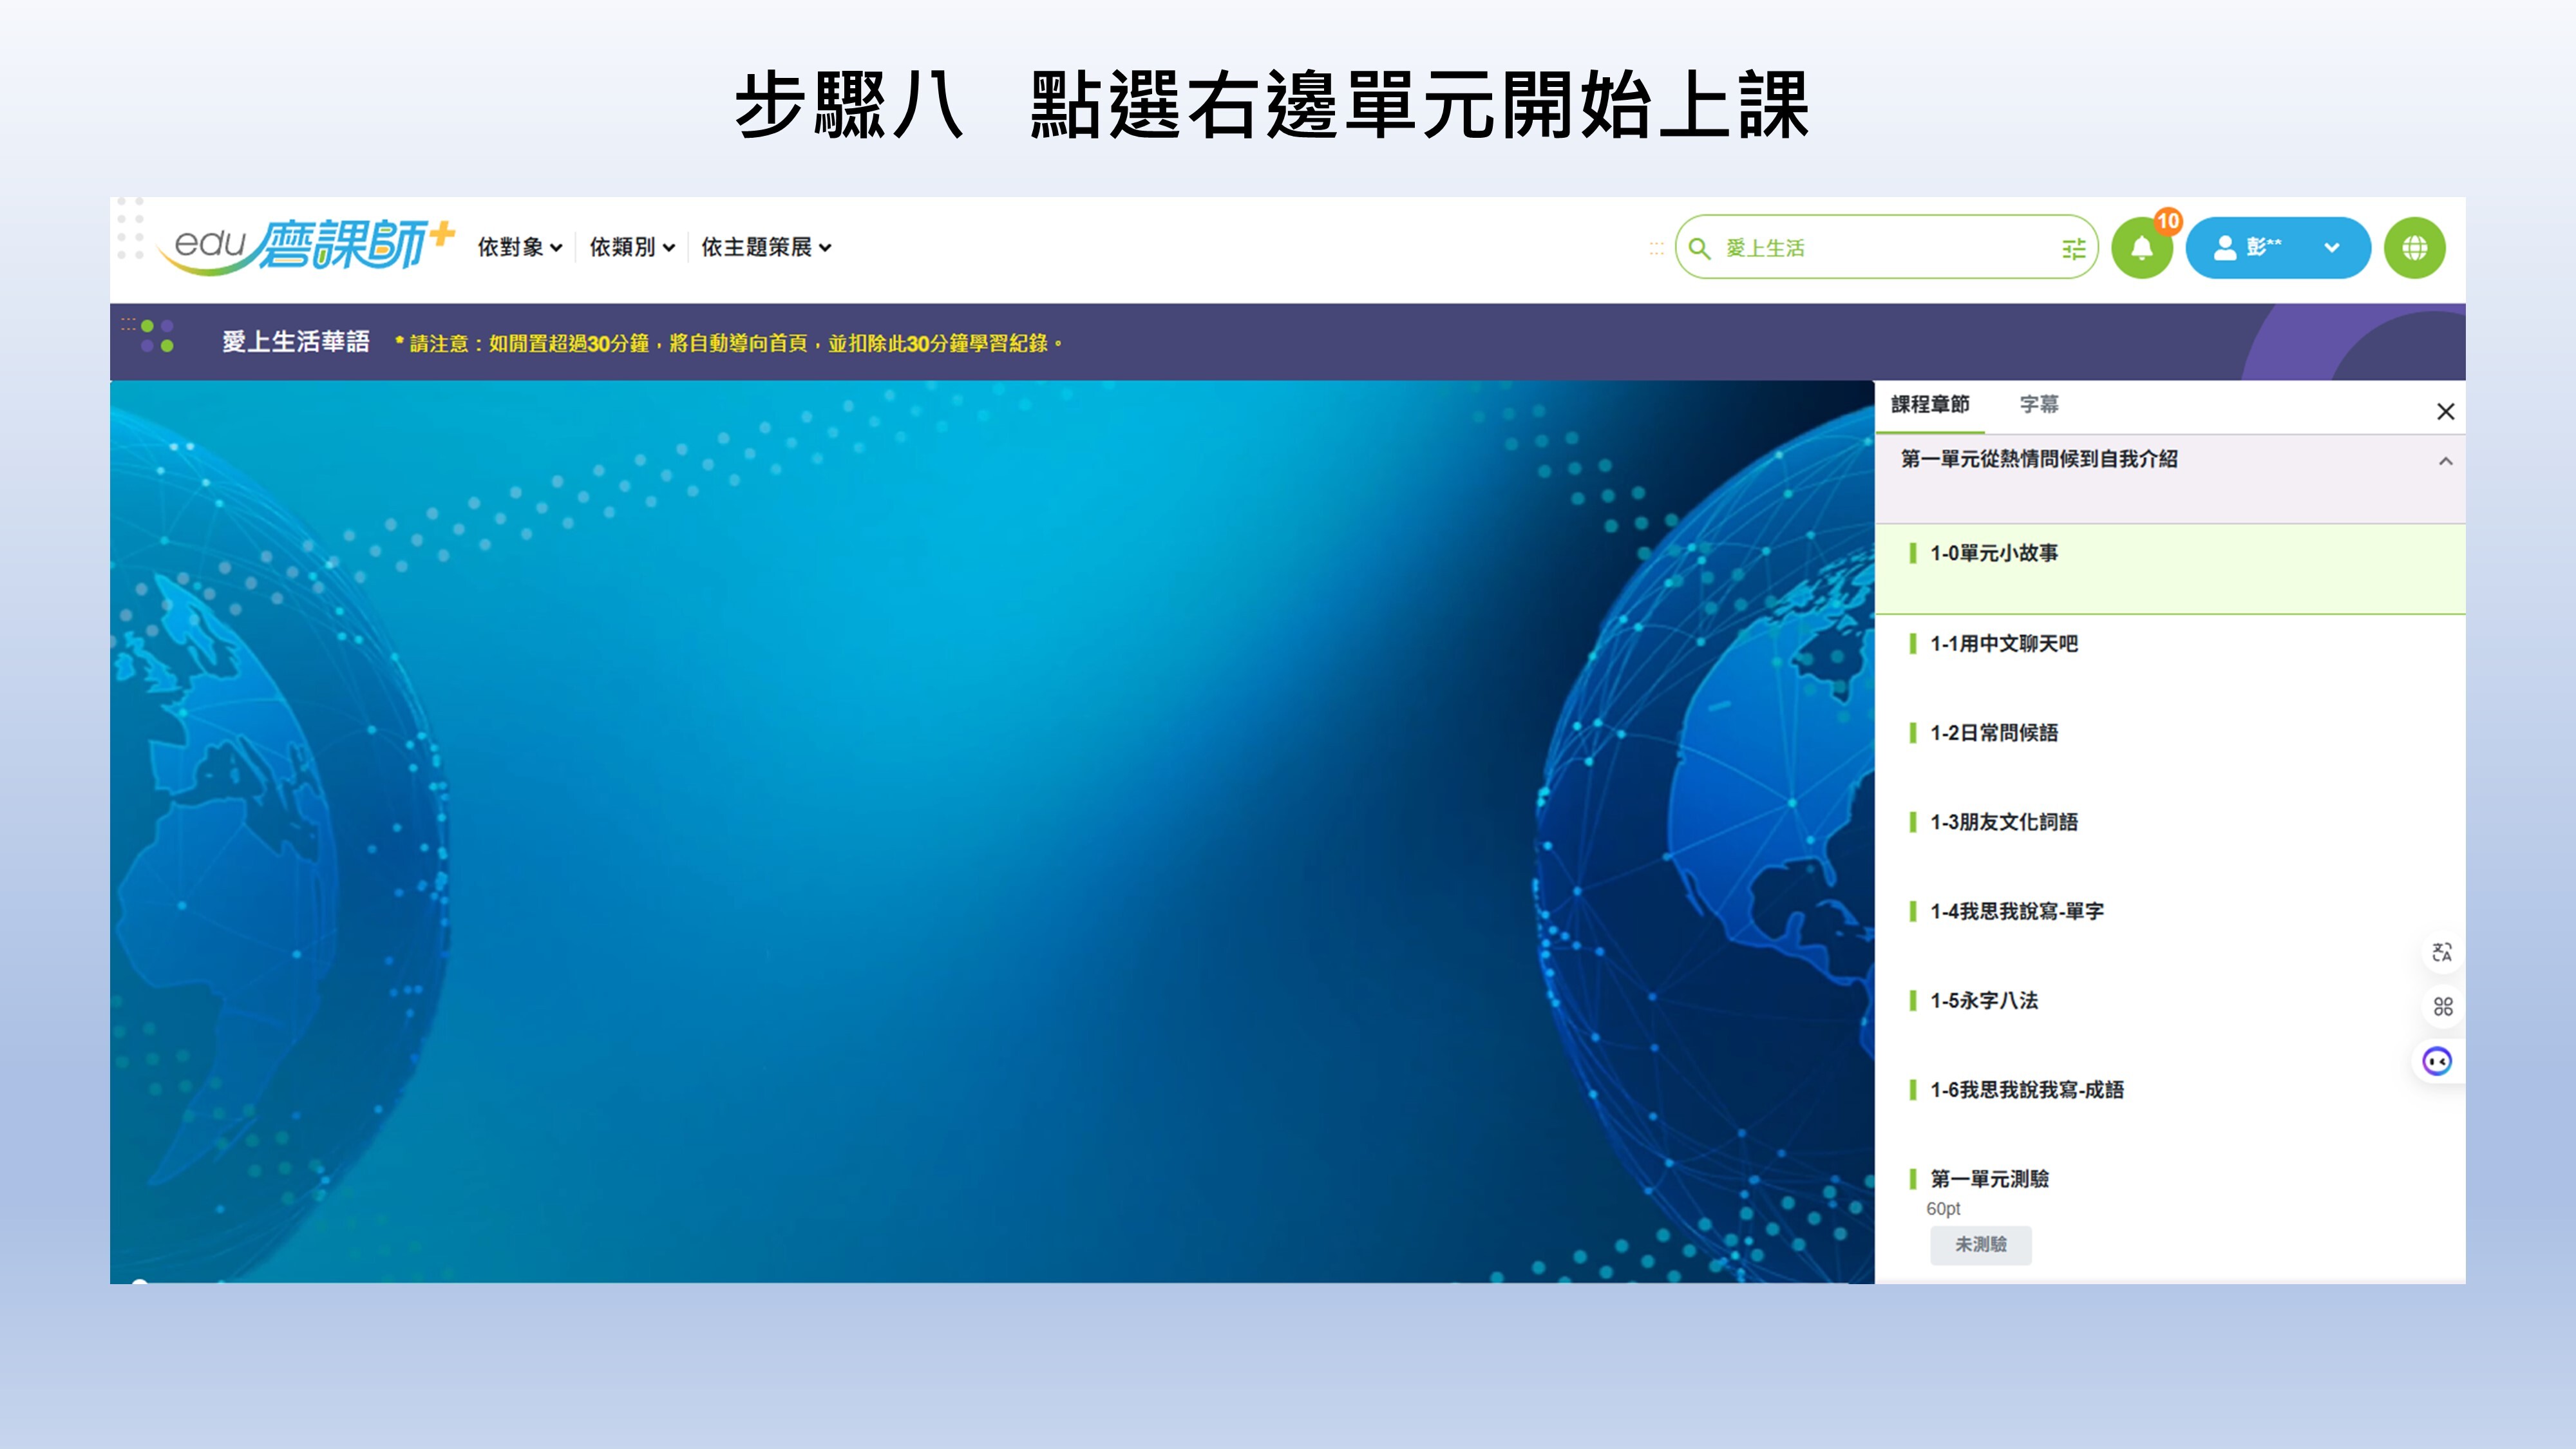Click the search magnifier icon

point(1700,248)
